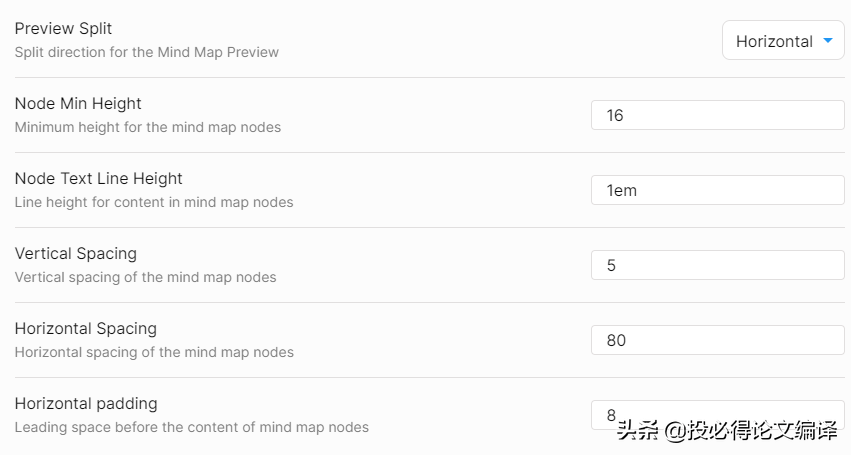
Task: Click the "Line height for content" description
Action: pyautogui.click(x=154, y=202)
